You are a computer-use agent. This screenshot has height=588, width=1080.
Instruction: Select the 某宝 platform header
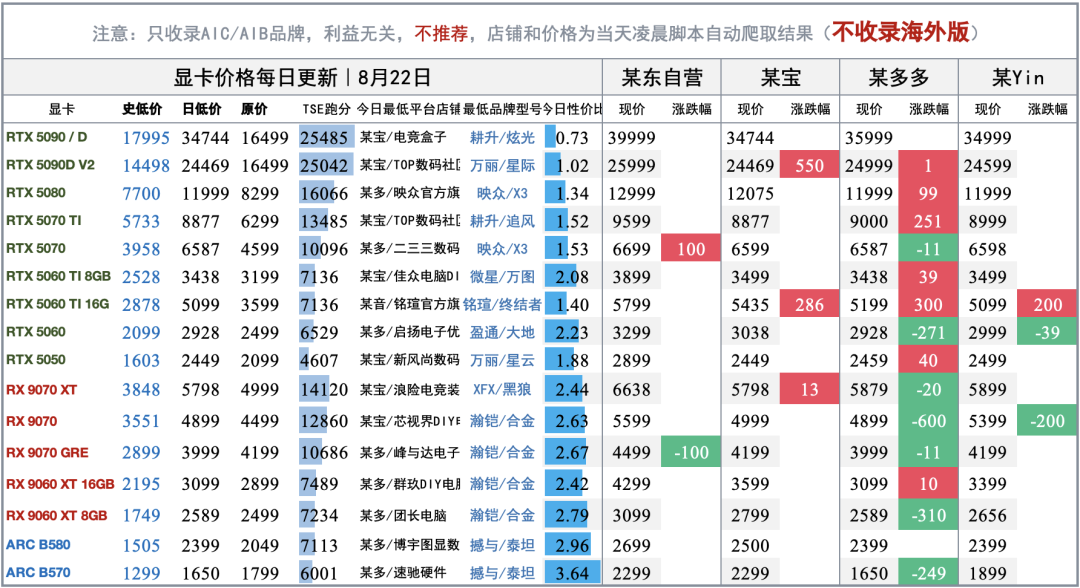780,77
